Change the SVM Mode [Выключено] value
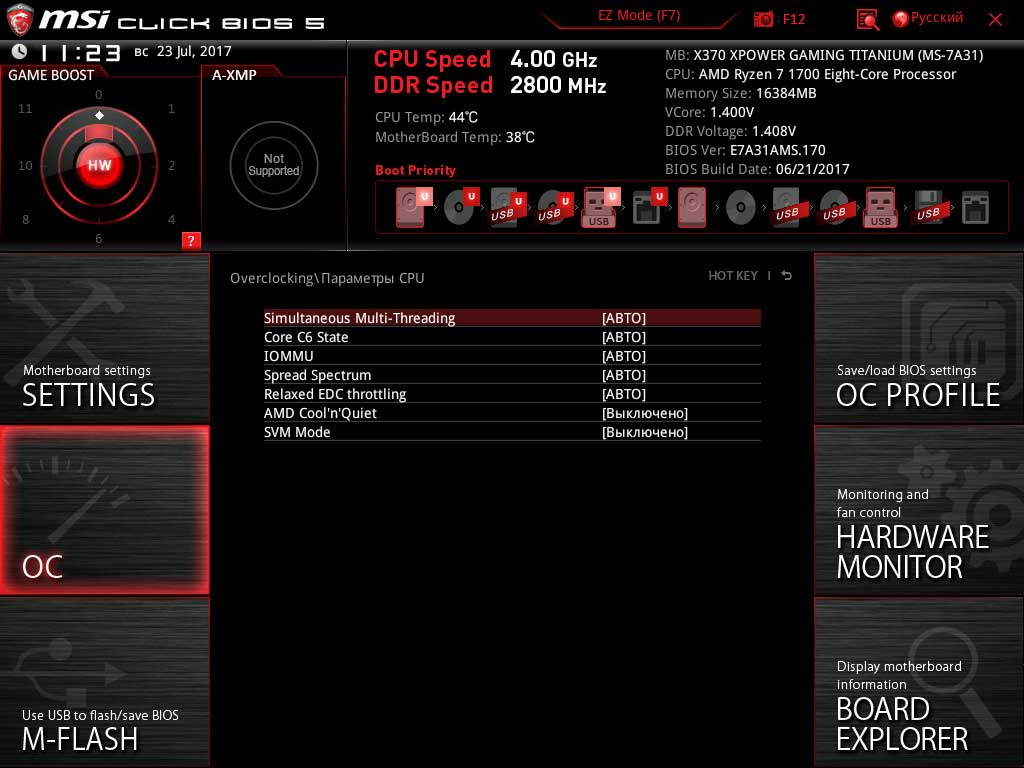 (x=645, y=432)
